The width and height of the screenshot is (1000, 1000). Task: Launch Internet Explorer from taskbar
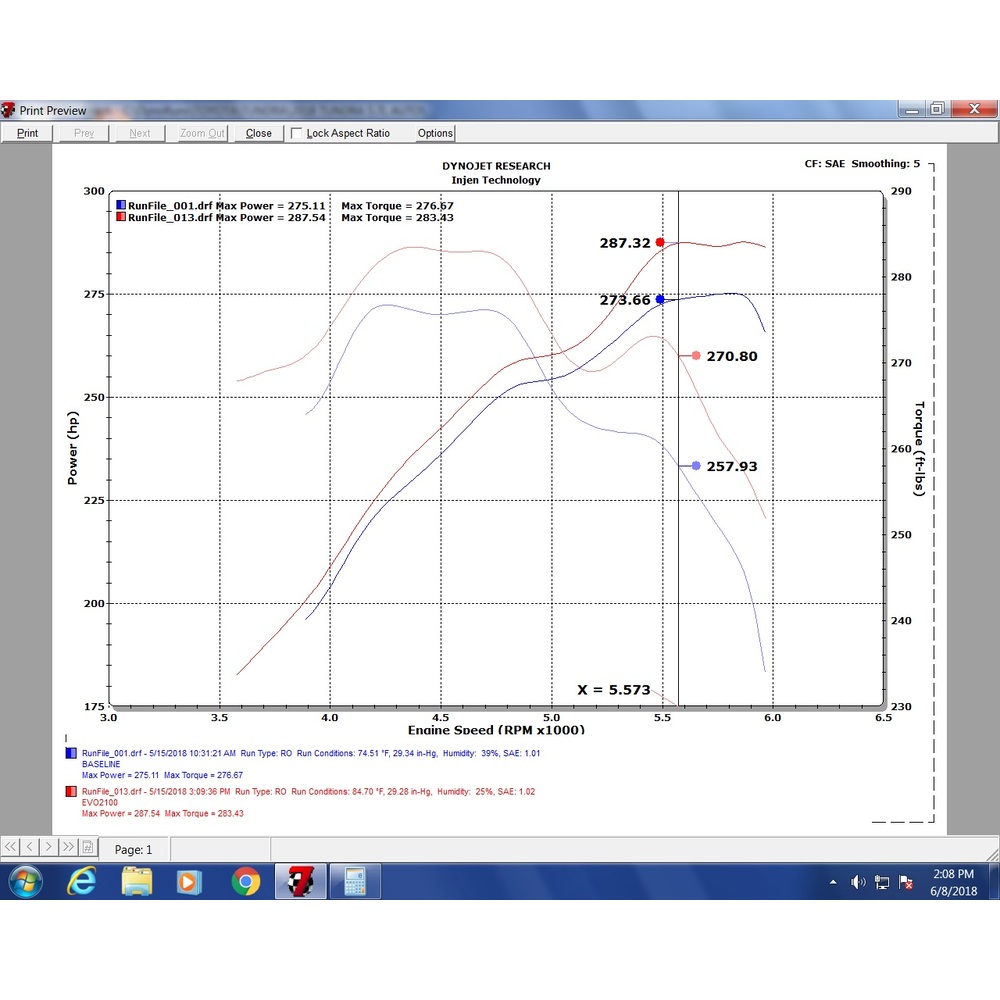[x=82, y=882]
